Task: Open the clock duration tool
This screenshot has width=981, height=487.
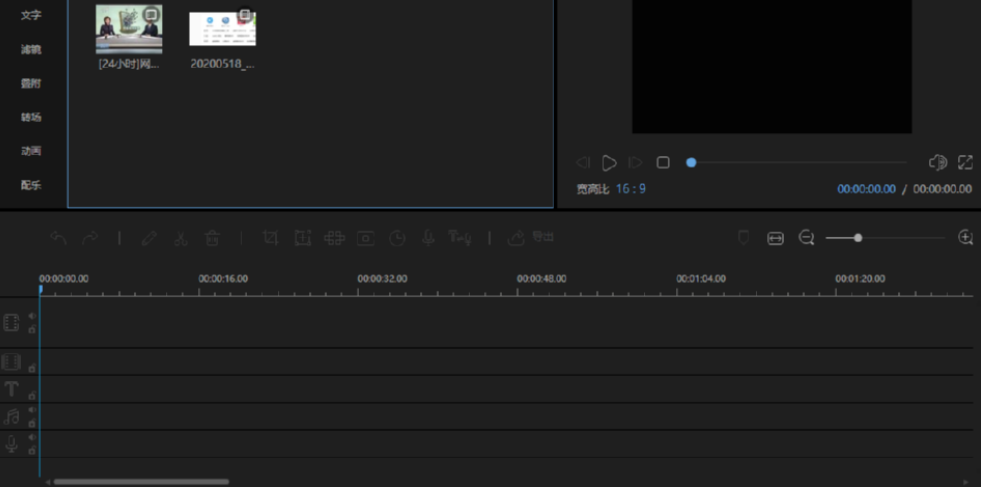Action: 397,238
